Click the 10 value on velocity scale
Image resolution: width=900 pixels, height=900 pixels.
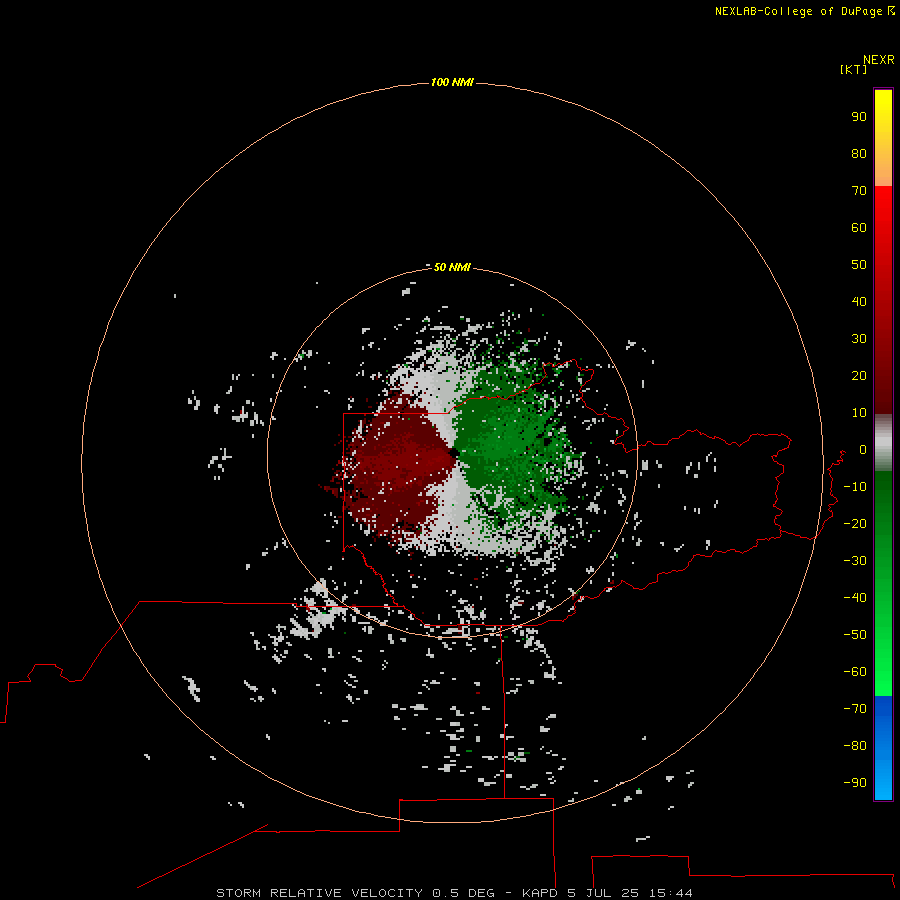point(859,413)
